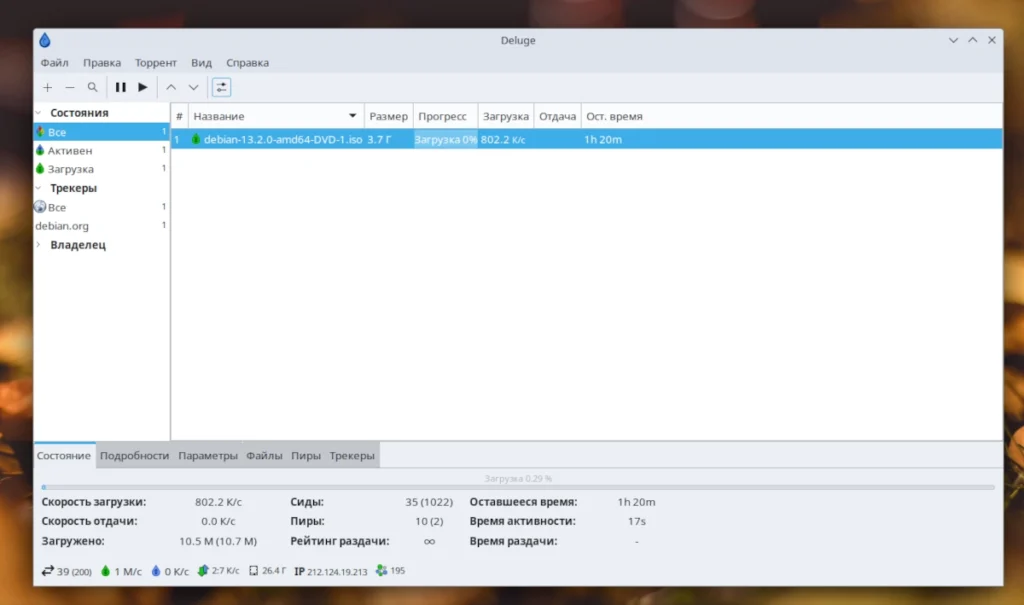Click the add torrent plus icon
Screen dimensions: 1024x605
(48, 87)
